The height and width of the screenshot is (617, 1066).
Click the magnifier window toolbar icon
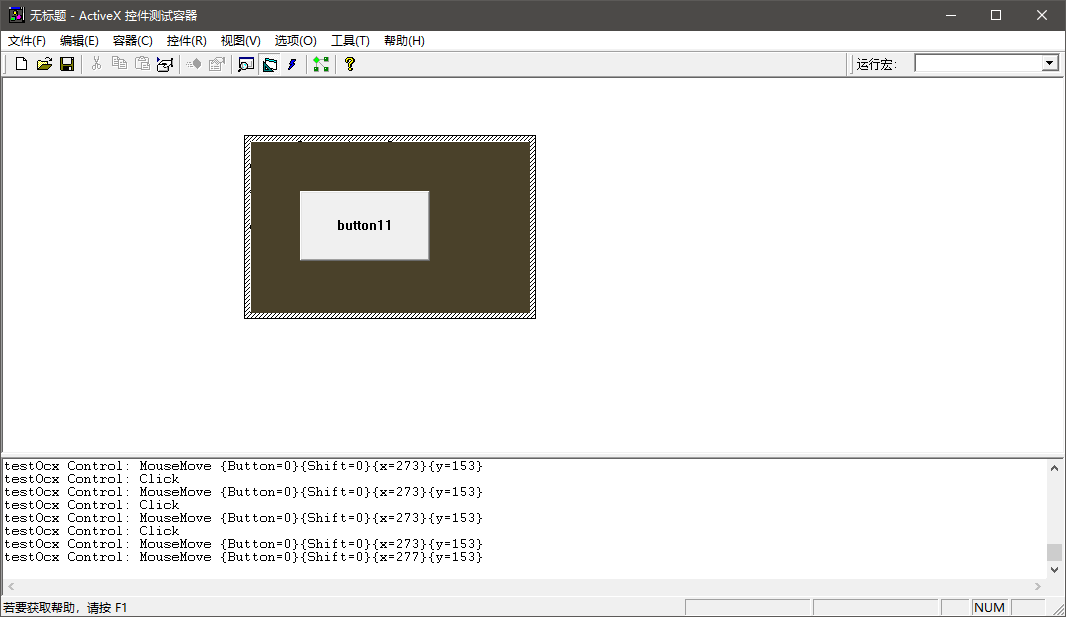[x=246, y=64]
